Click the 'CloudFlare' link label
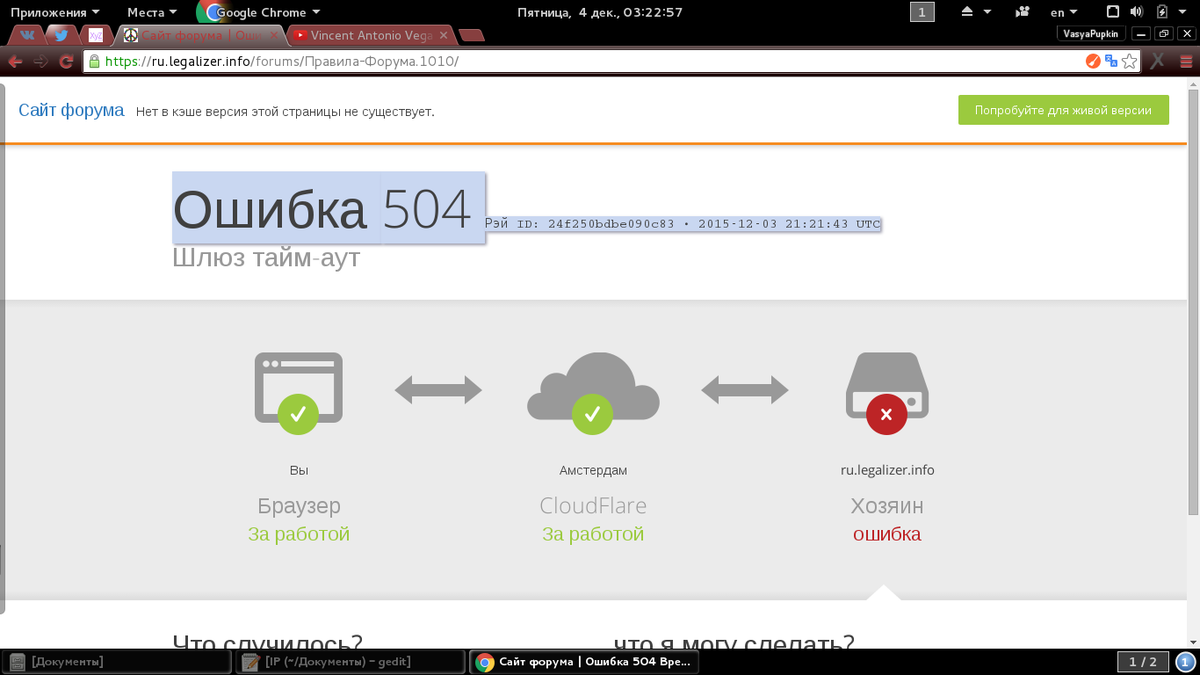Viewport: 1200px width, 675px height. pyautogui.click(x=593, y=506)
